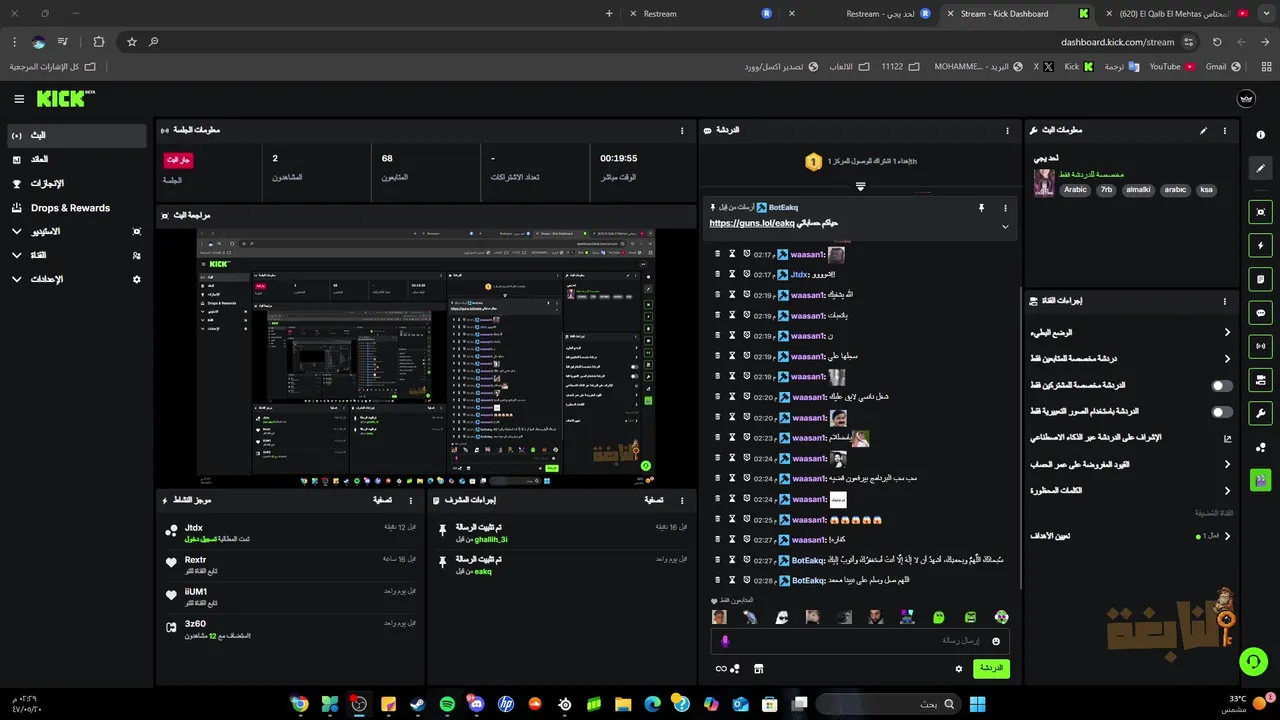Open Drops & Rewards in the sidebar
1280x720 pixels.
[76, 208]
